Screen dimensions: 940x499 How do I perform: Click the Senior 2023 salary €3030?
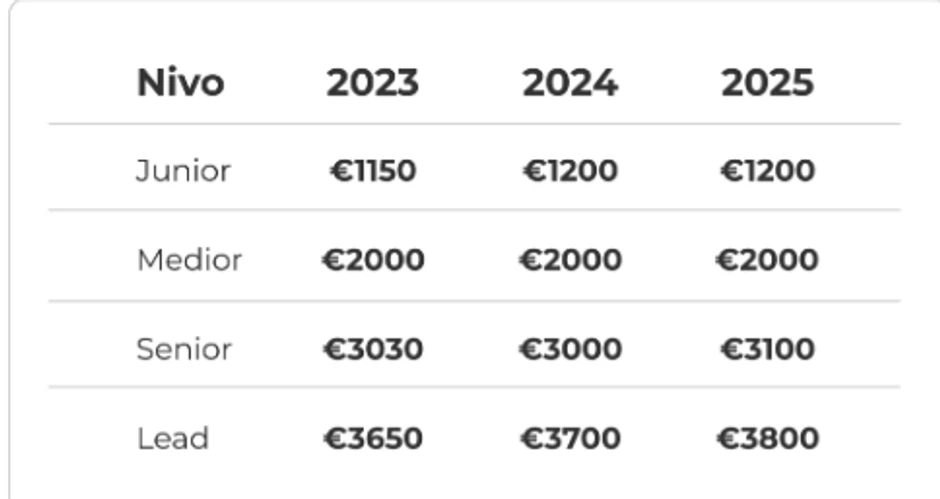pos(372,349)
